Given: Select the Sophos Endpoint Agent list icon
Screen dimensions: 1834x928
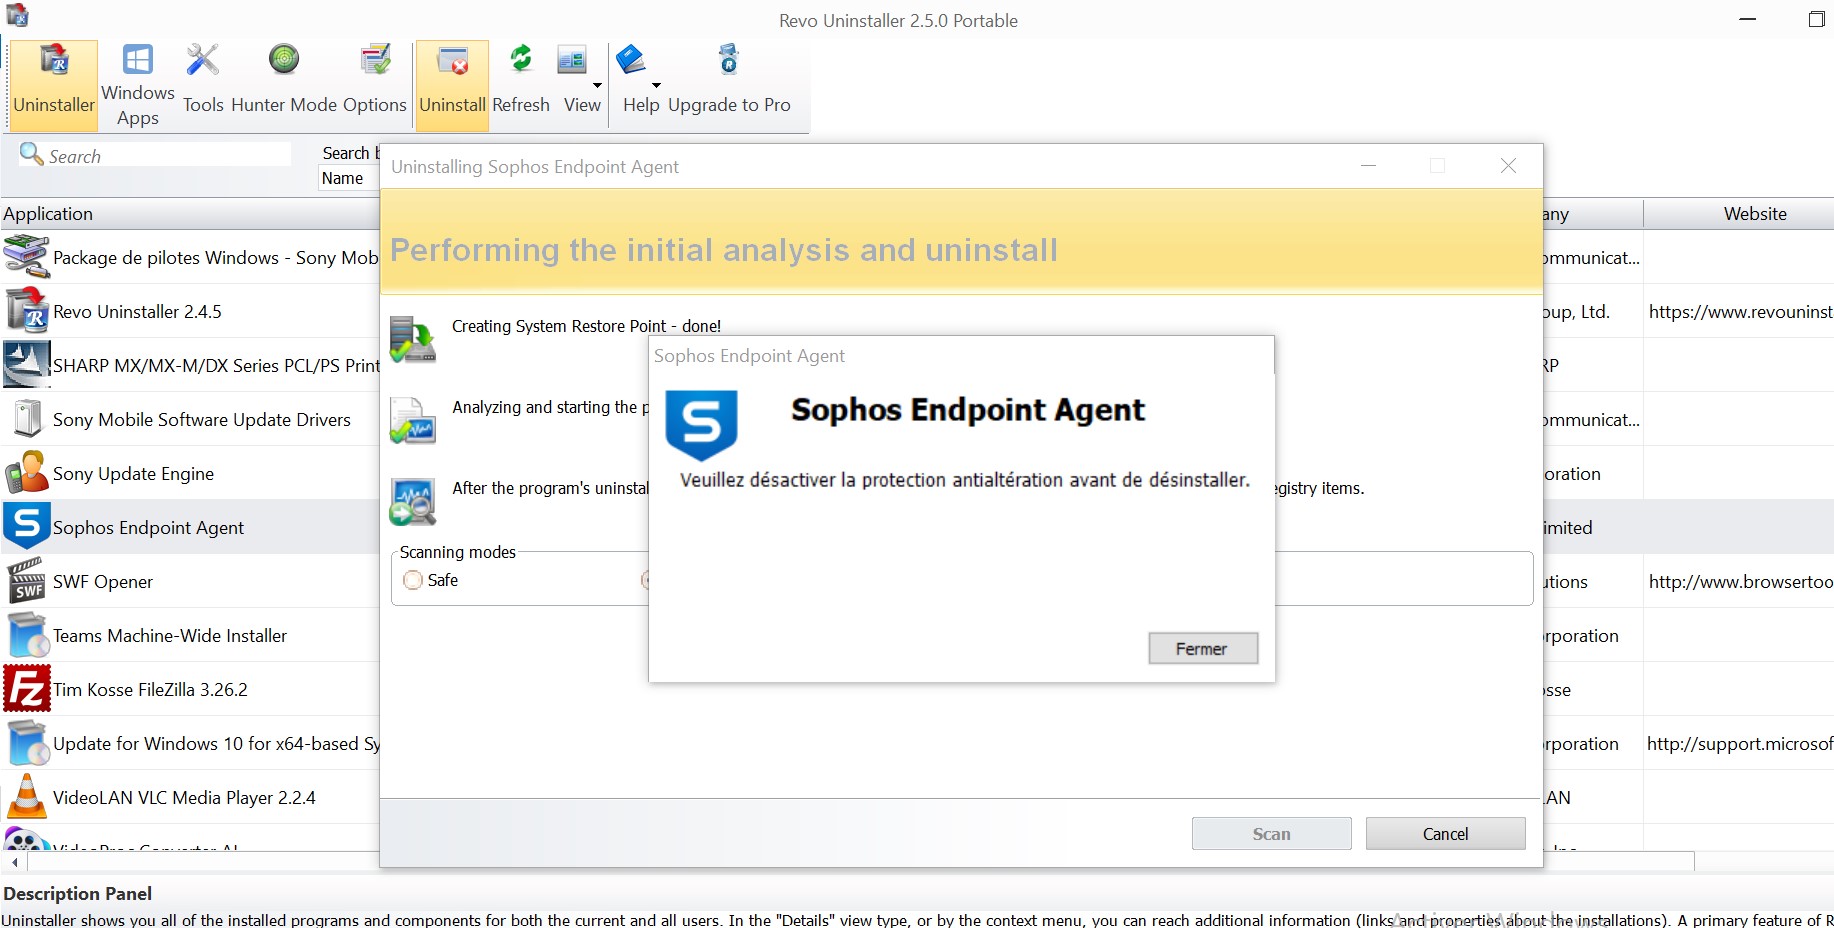Looking at the screenshot, I should [27, 527].
